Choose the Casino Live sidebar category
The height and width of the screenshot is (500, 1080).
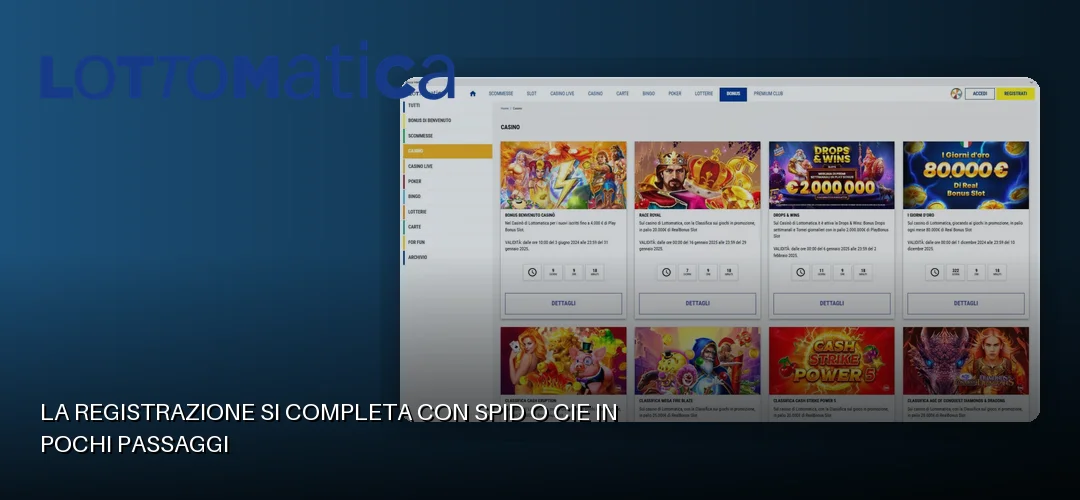(x=448, y=166)
